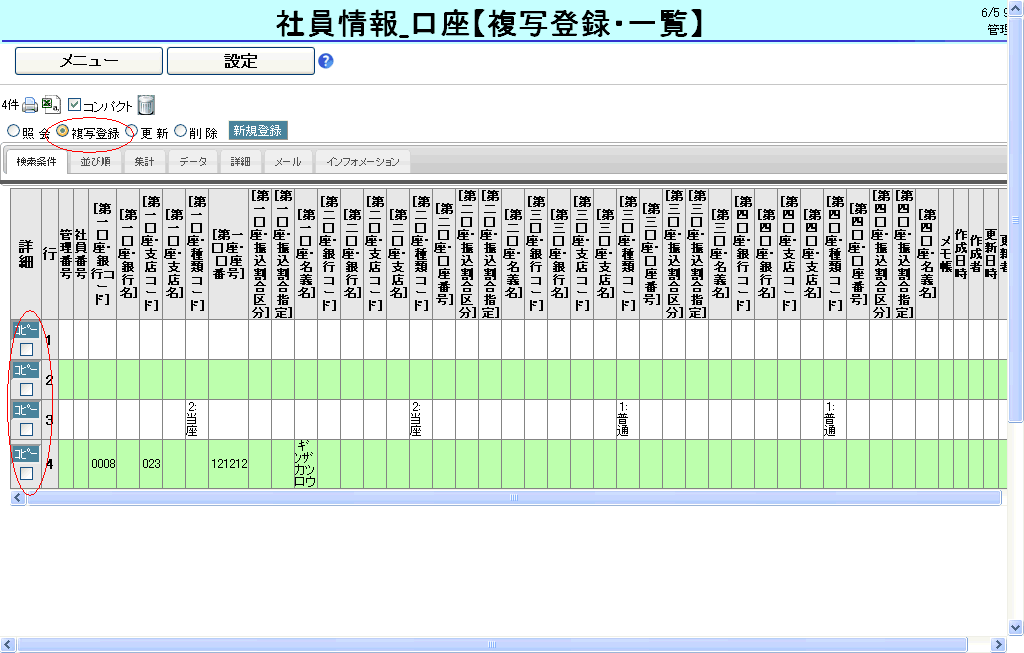Click the メニュー button
Viewport: 1024px width, 653px height.
click(x=89, y=61)
